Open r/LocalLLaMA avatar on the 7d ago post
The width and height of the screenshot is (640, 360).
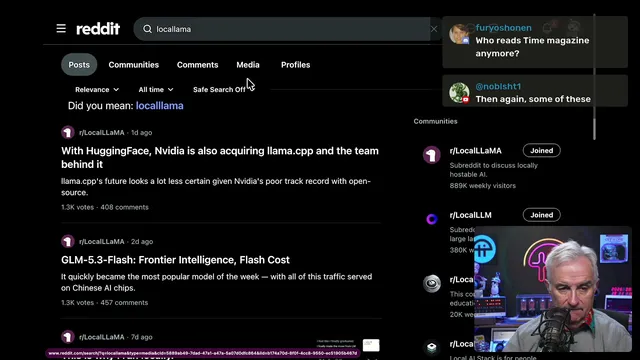[x=68, y=337]
